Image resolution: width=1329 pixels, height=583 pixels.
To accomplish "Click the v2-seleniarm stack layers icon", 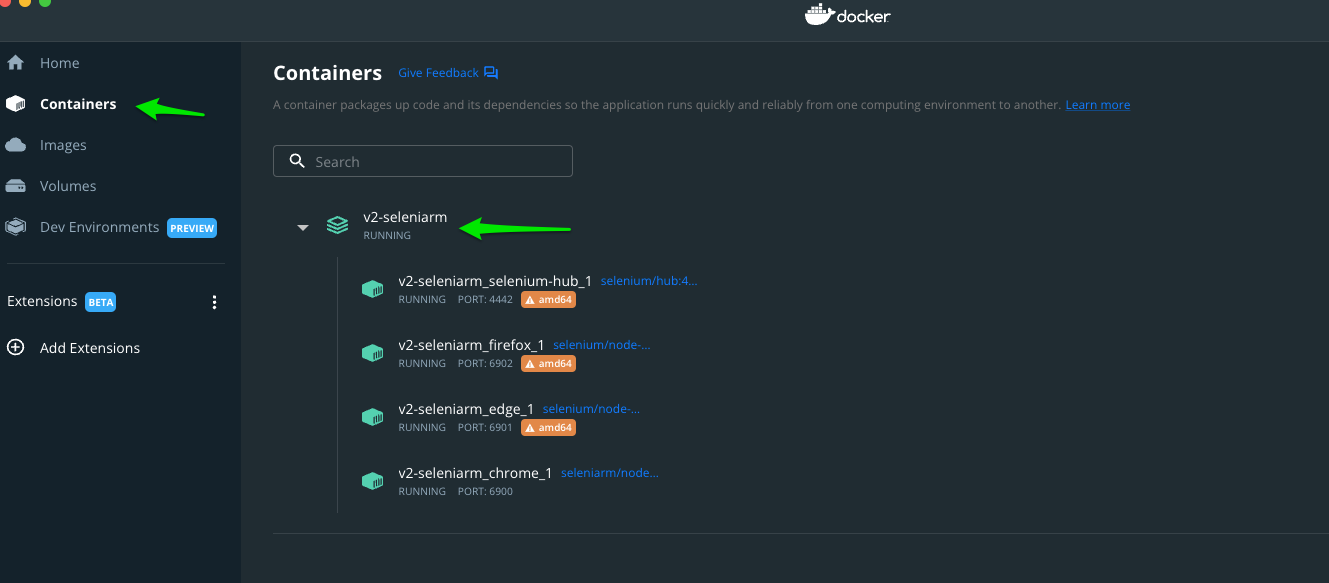I will click(338, 226).
